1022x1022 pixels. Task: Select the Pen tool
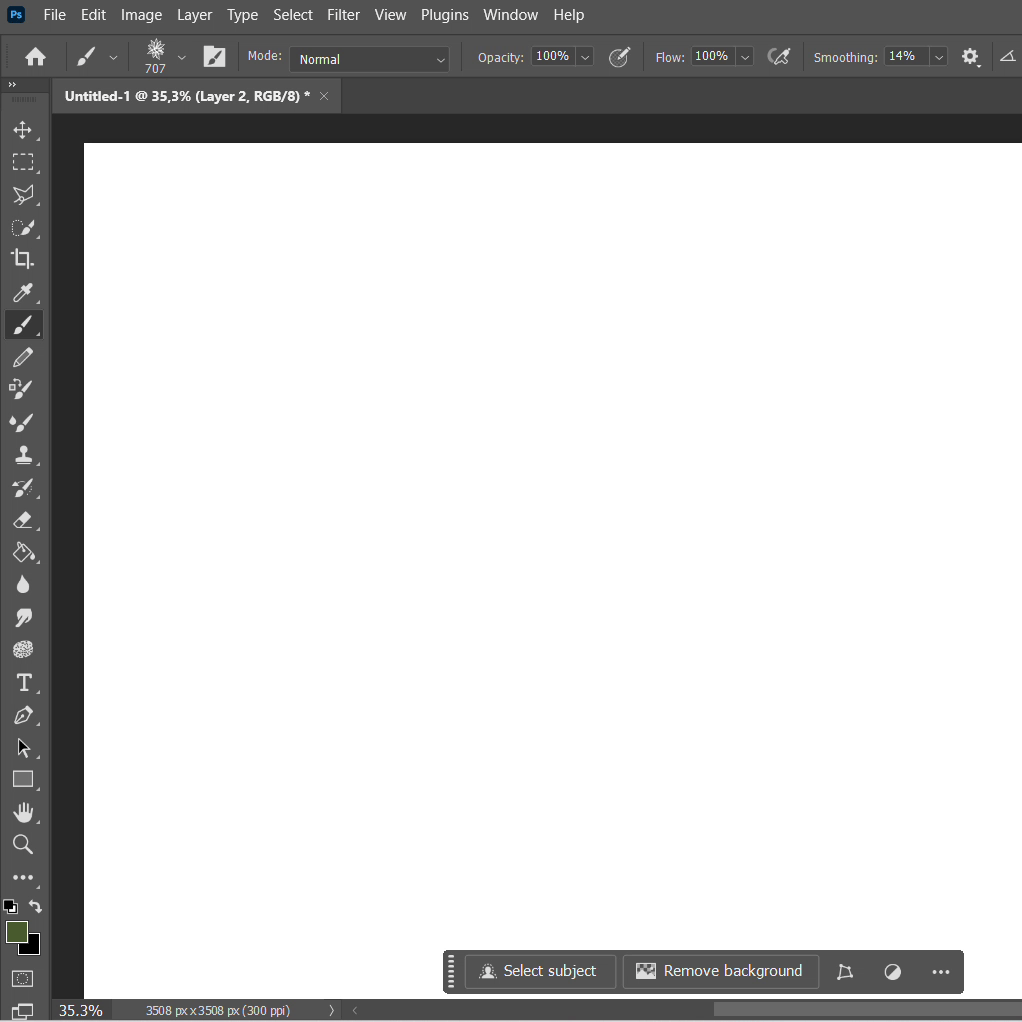coord(24,715)
